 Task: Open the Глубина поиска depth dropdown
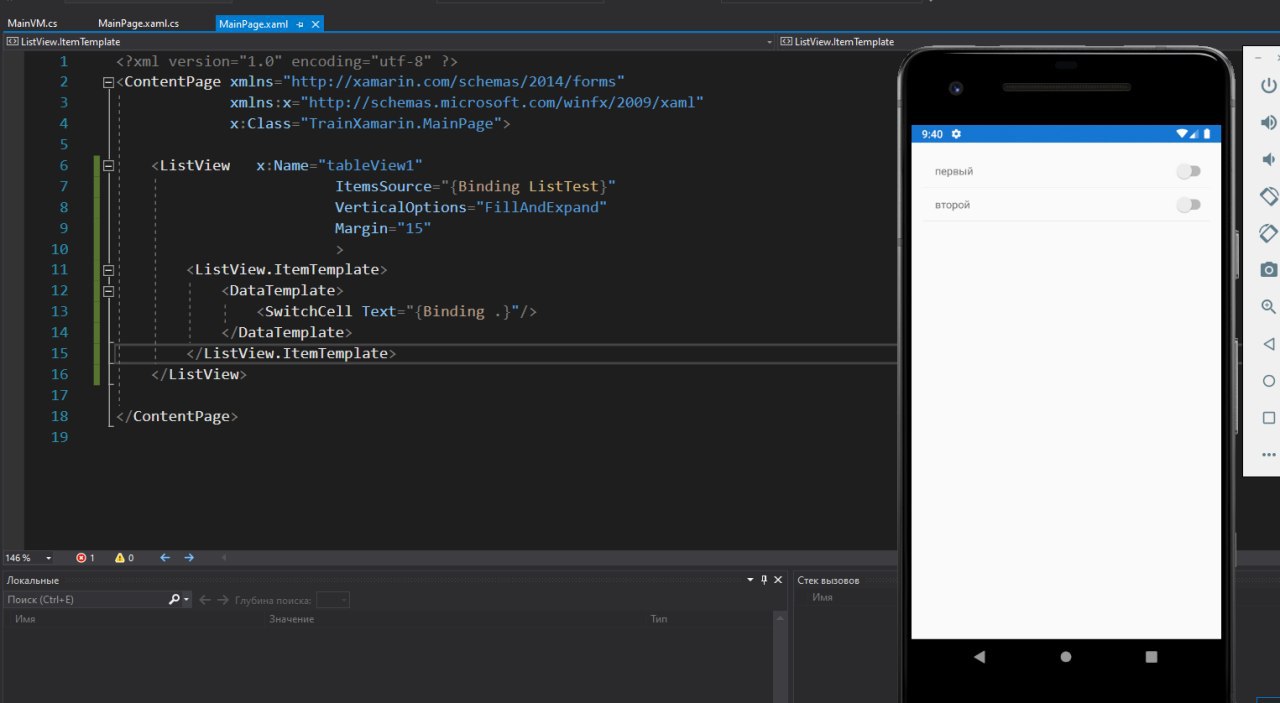pos(343,600)
